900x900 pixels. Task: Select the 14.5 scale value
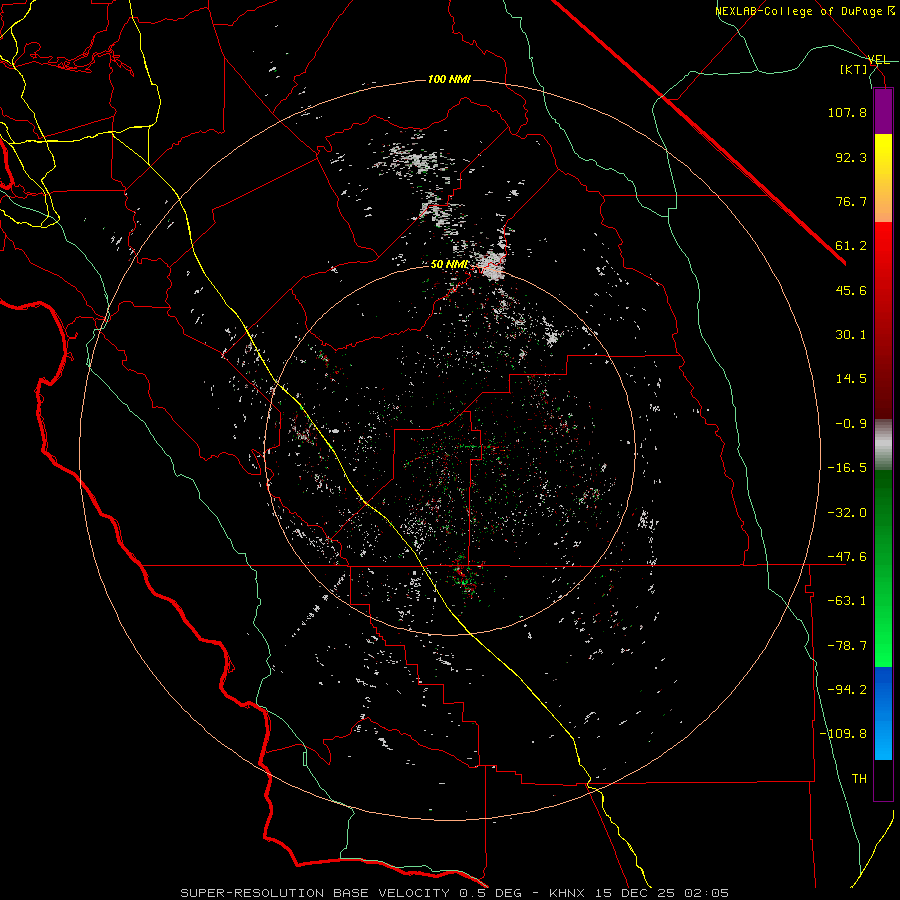851,379
